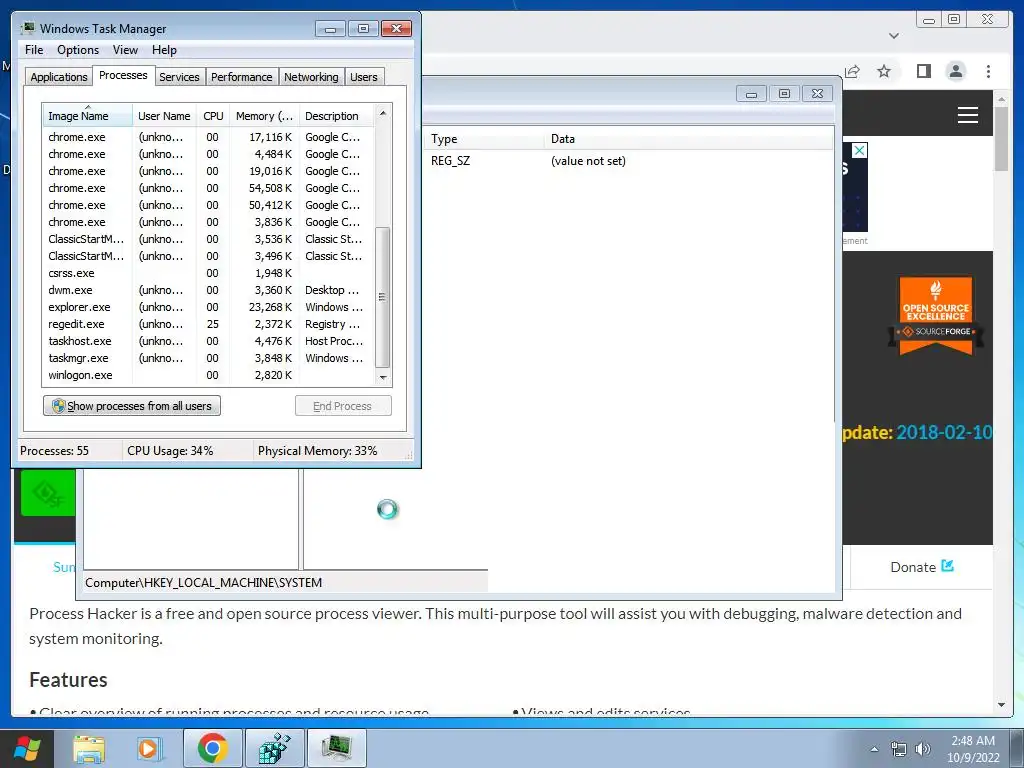The height and width of the screenshot is (768, 1024).
Task: Sort by CPU column header
Action: coord(213,116)
